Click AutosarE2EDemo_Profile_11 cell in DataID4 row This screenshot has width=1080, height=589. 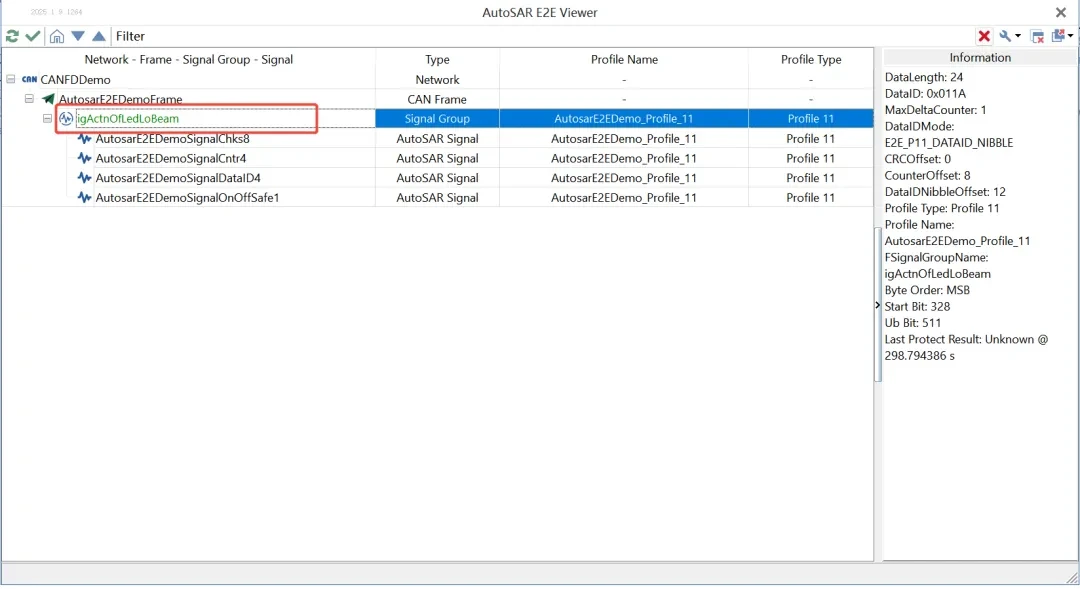click(x=624, y=178)
